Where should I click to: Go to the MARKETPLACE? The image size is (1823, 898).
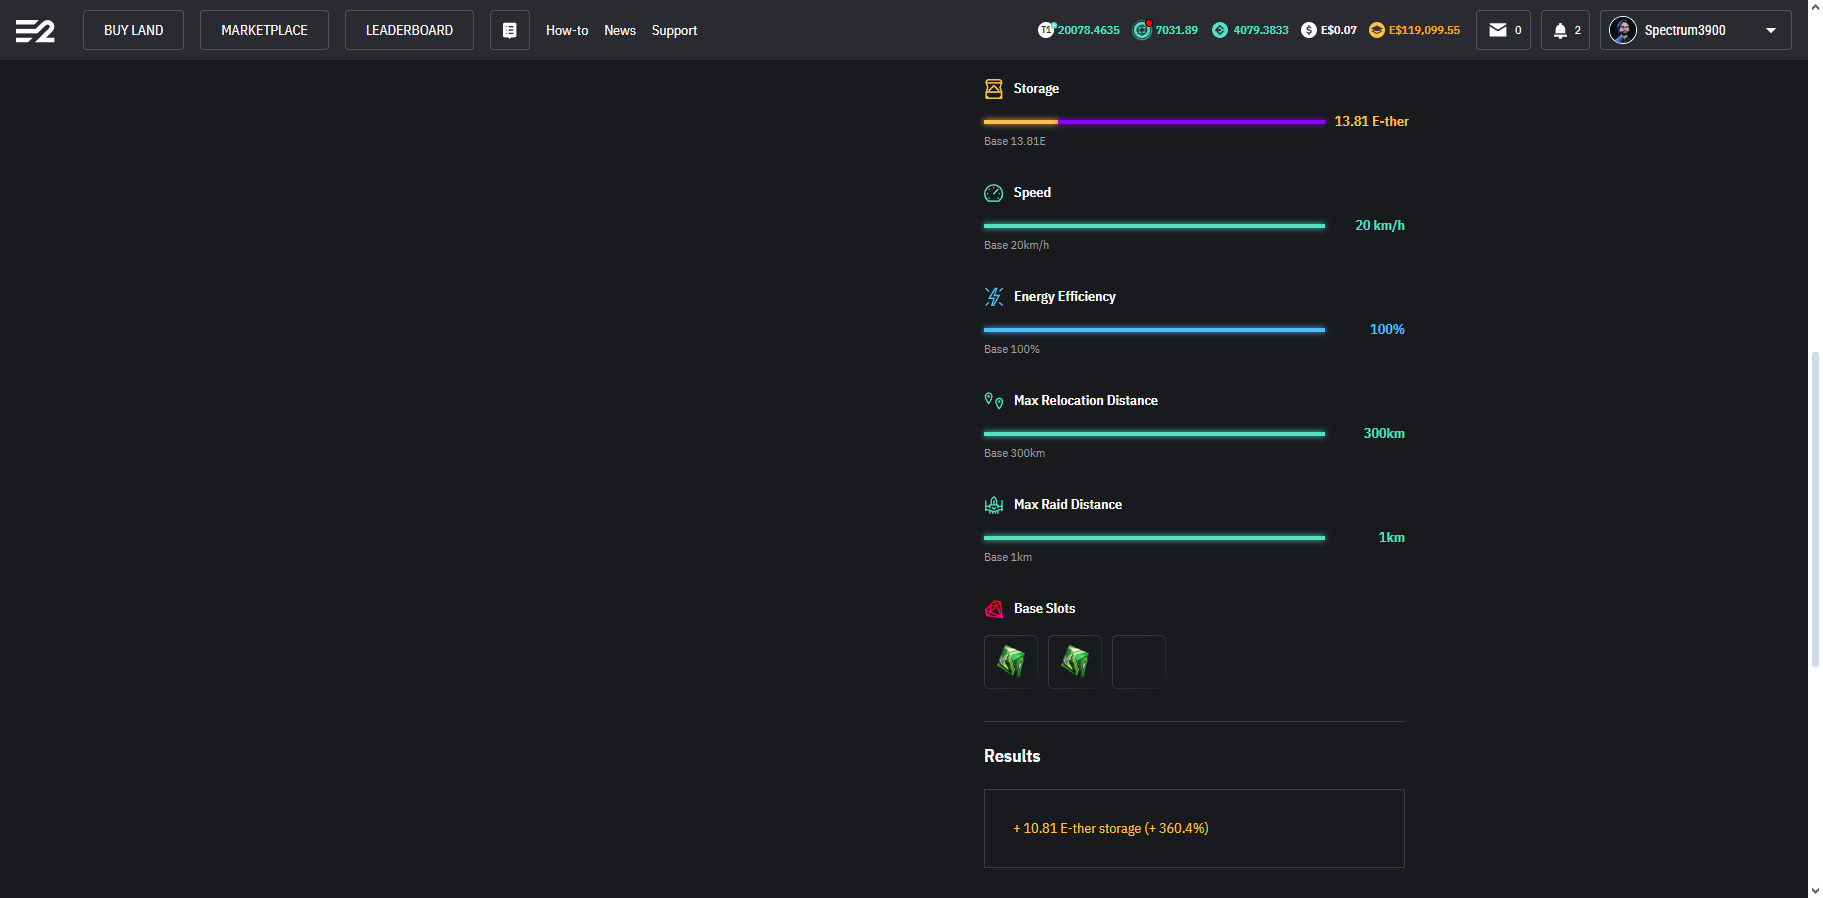click(x=264, y=30)
